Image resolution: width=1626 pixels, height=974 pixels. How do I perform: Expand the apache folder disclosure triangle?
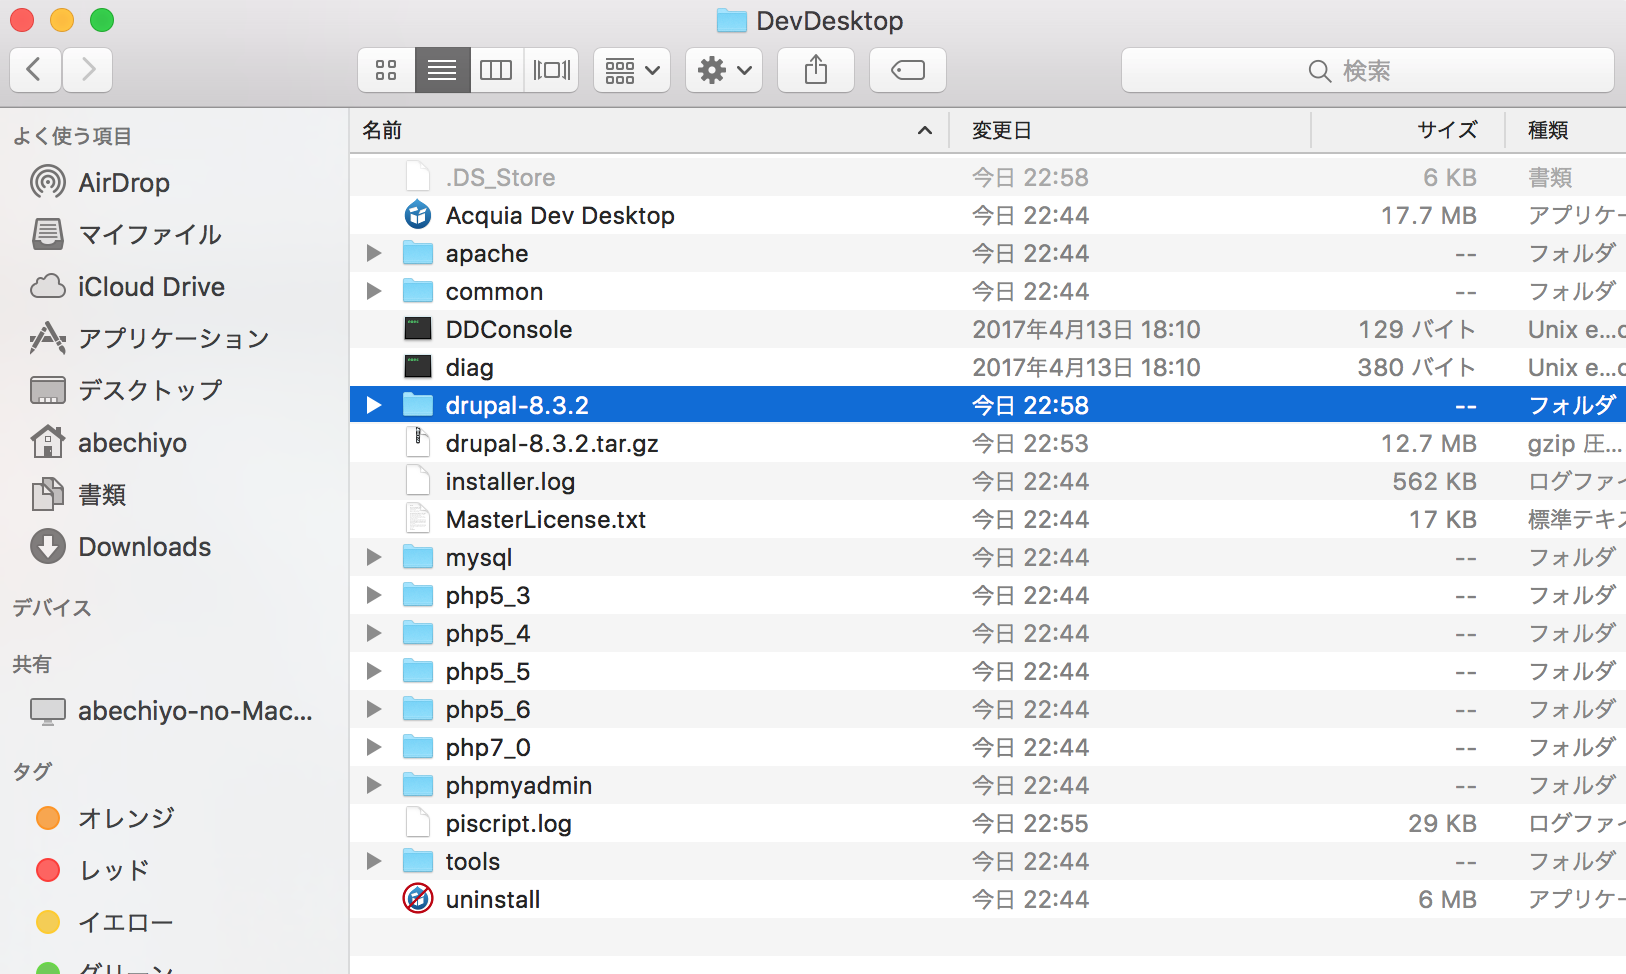[x=374, y=254]
